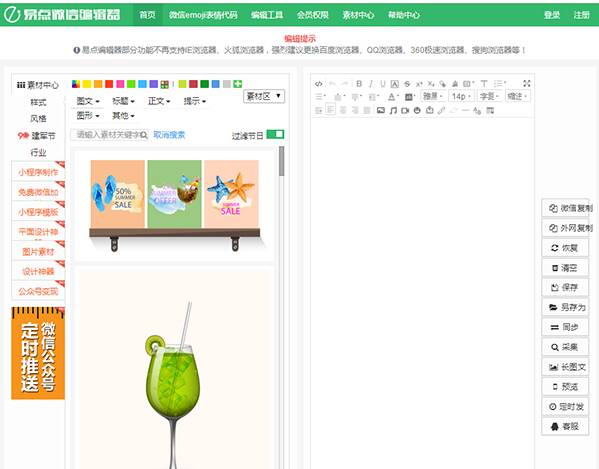Click the HTML source code icon
Image resolution: width=599 pixels, height=469 pixels.
click(319, 84)
